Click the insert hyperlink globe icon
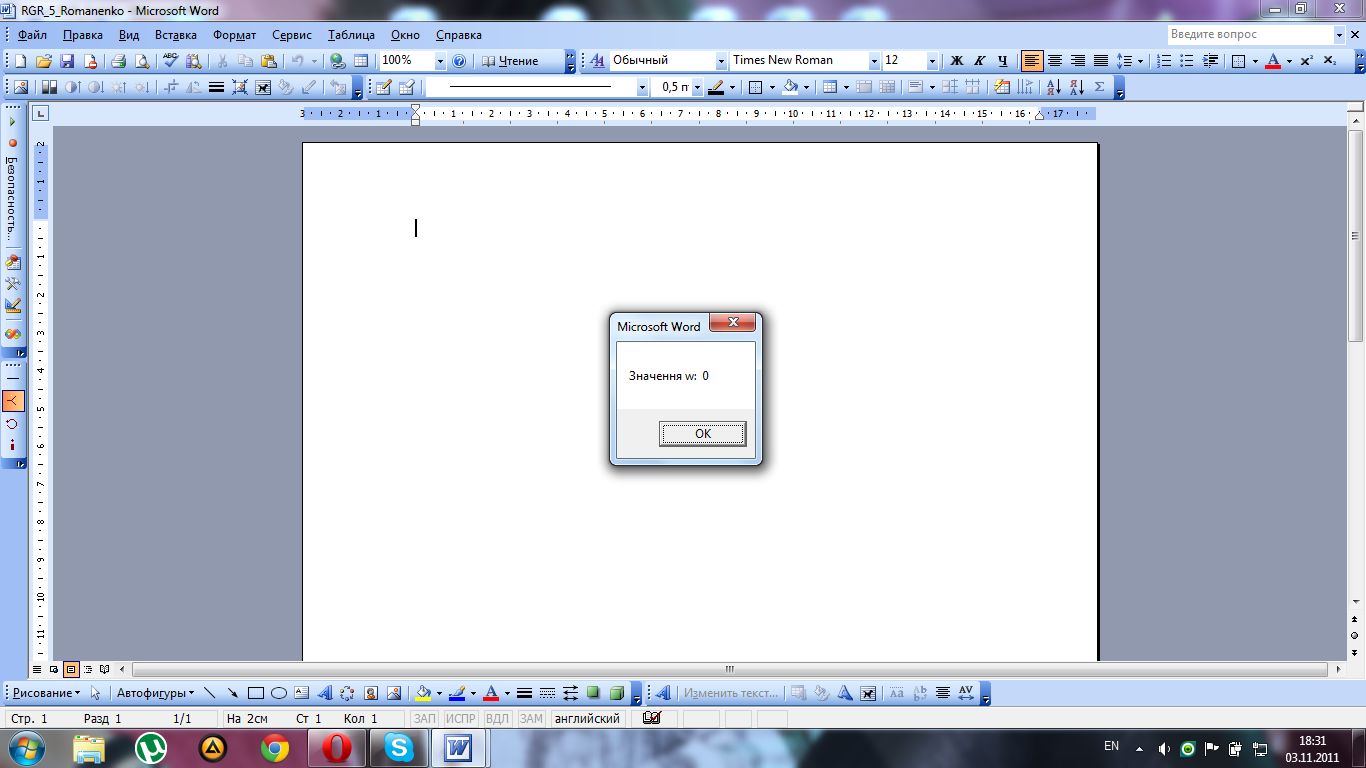1366x768 pixels. [x=337, y=61]
